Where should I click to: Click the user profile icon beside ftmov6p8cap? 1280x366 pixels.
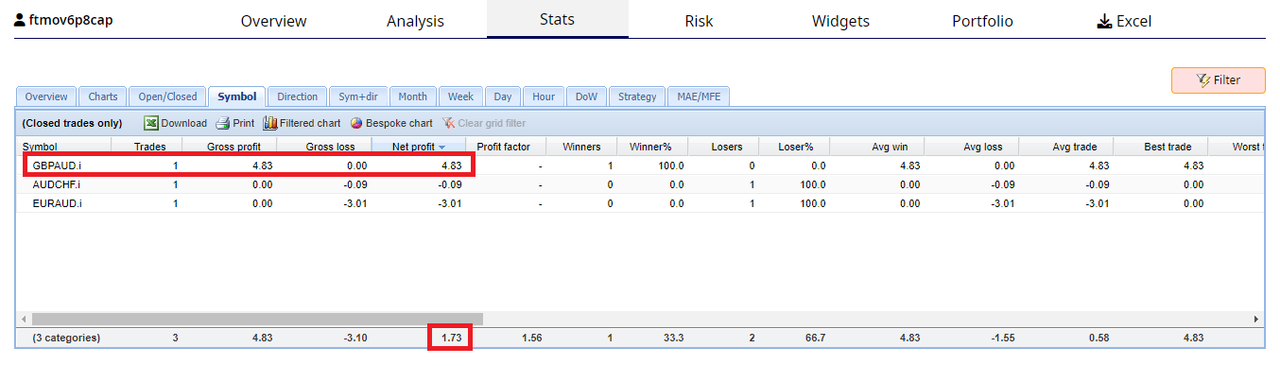coord(19,20)
